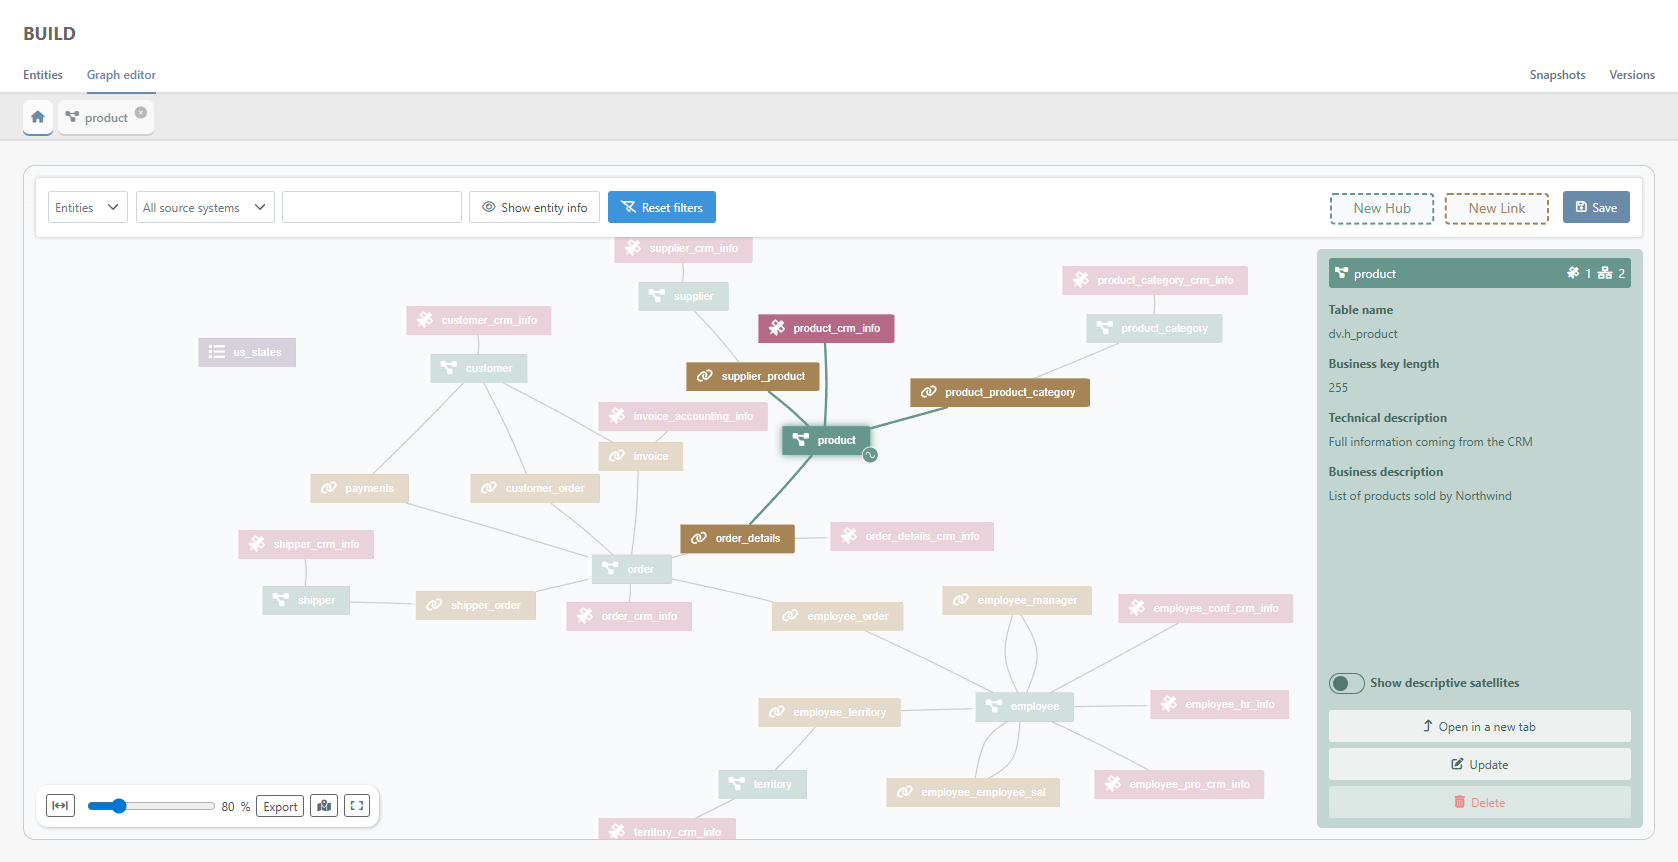The height and width of the screenshot is (862, 1678).
Task: Save the graph
Action: [1596, 207]
